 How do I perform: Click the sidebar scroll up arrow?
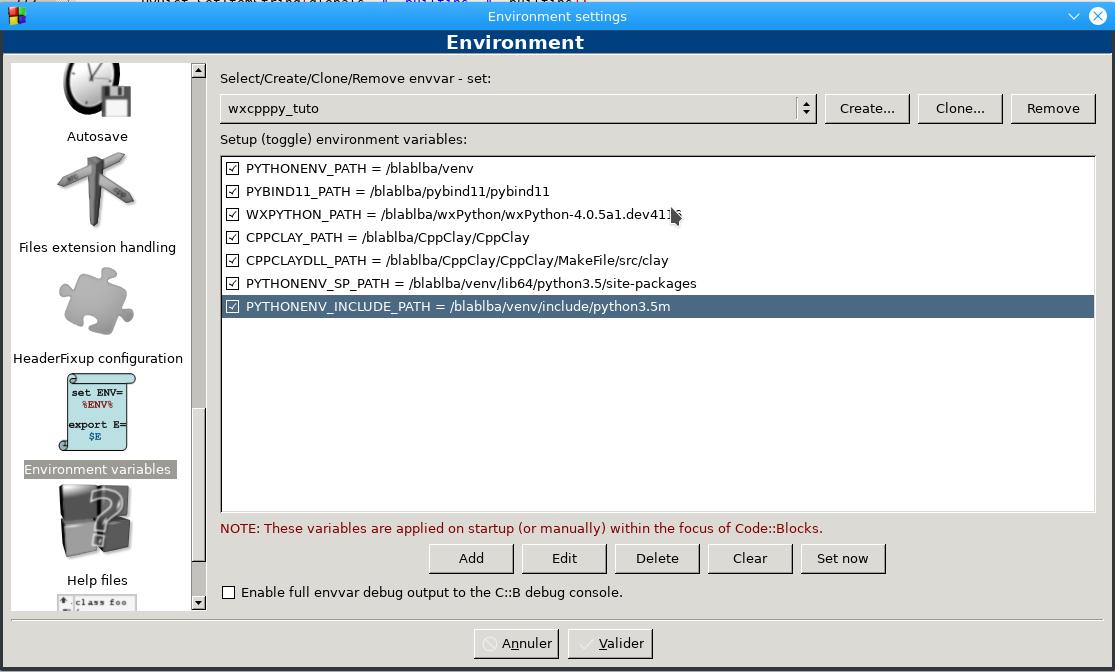pos(199,70)
